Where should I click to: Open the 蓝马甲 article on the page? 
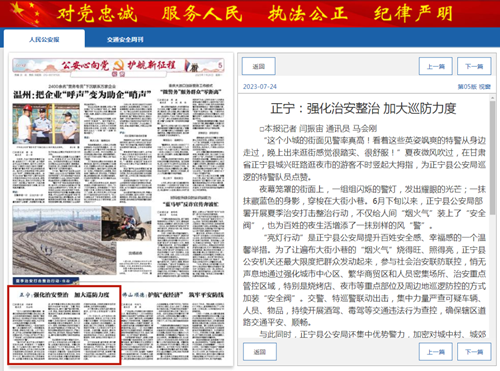click(190, 204)
